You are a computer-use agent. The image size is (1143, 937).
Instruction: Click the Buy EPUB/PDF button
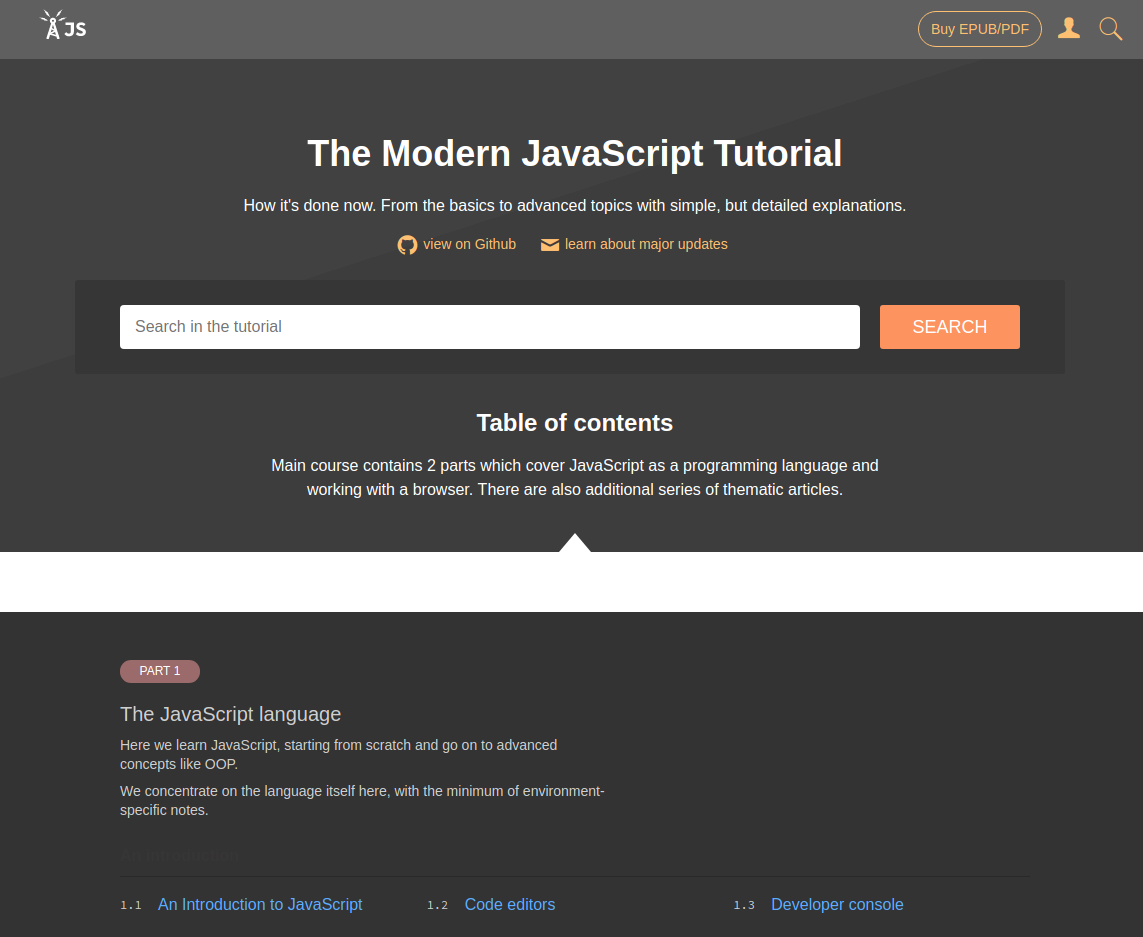[979, 29]
